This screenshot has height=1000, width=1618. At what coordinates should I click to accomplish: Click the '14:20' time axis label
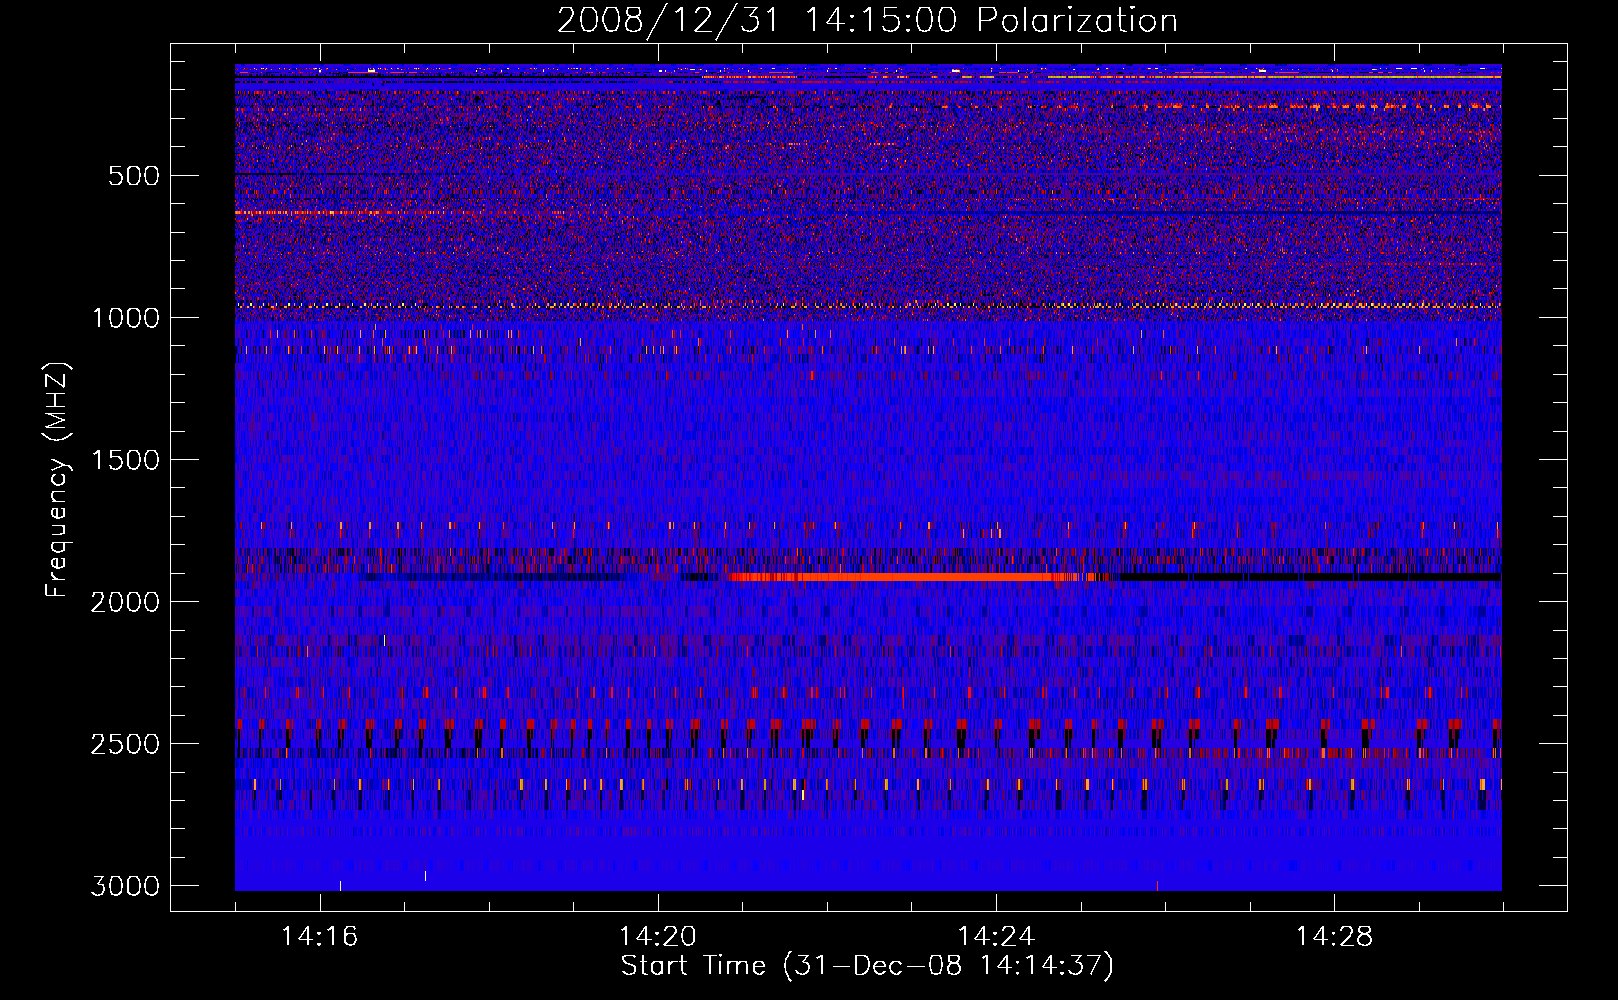[658, 936]
